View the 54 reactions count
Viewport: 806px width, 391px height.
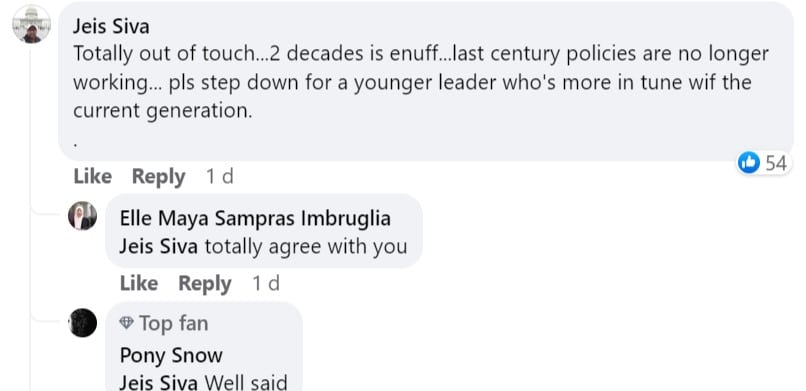click(x=776, y=163)
